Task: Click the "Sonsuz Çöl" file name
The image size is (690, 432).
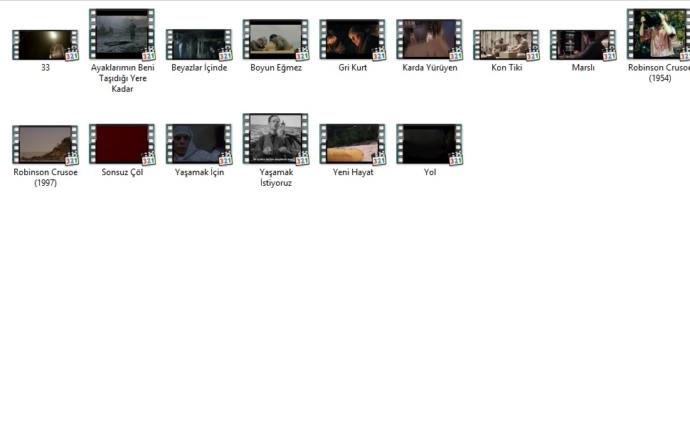Action: tap(122, 172)
